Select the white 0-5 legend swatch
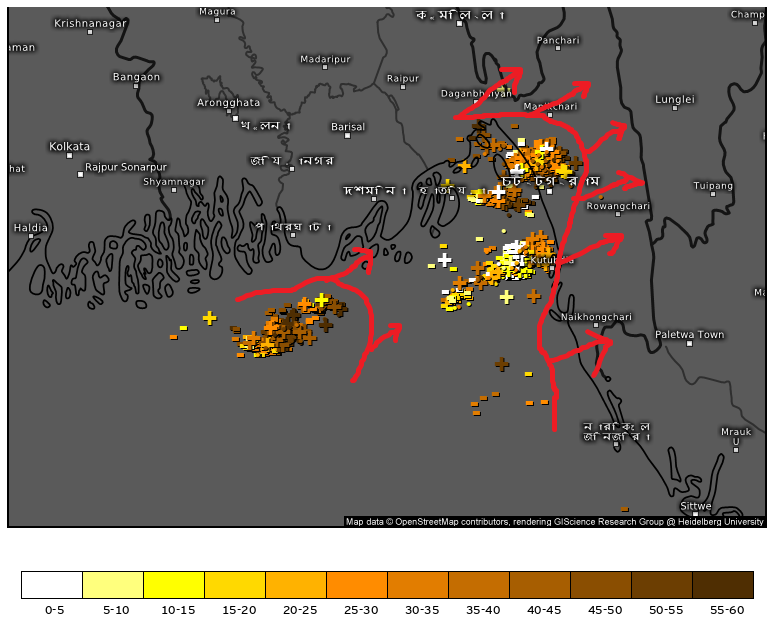Screen dimensions: 775x625 52,585
